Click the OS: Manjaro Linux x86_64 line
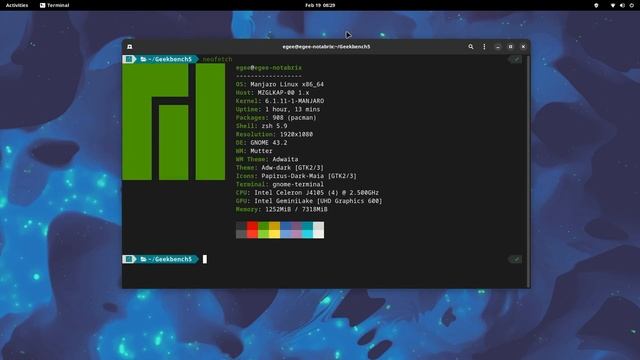Screen dimensions: 640x360 [280, 84]
